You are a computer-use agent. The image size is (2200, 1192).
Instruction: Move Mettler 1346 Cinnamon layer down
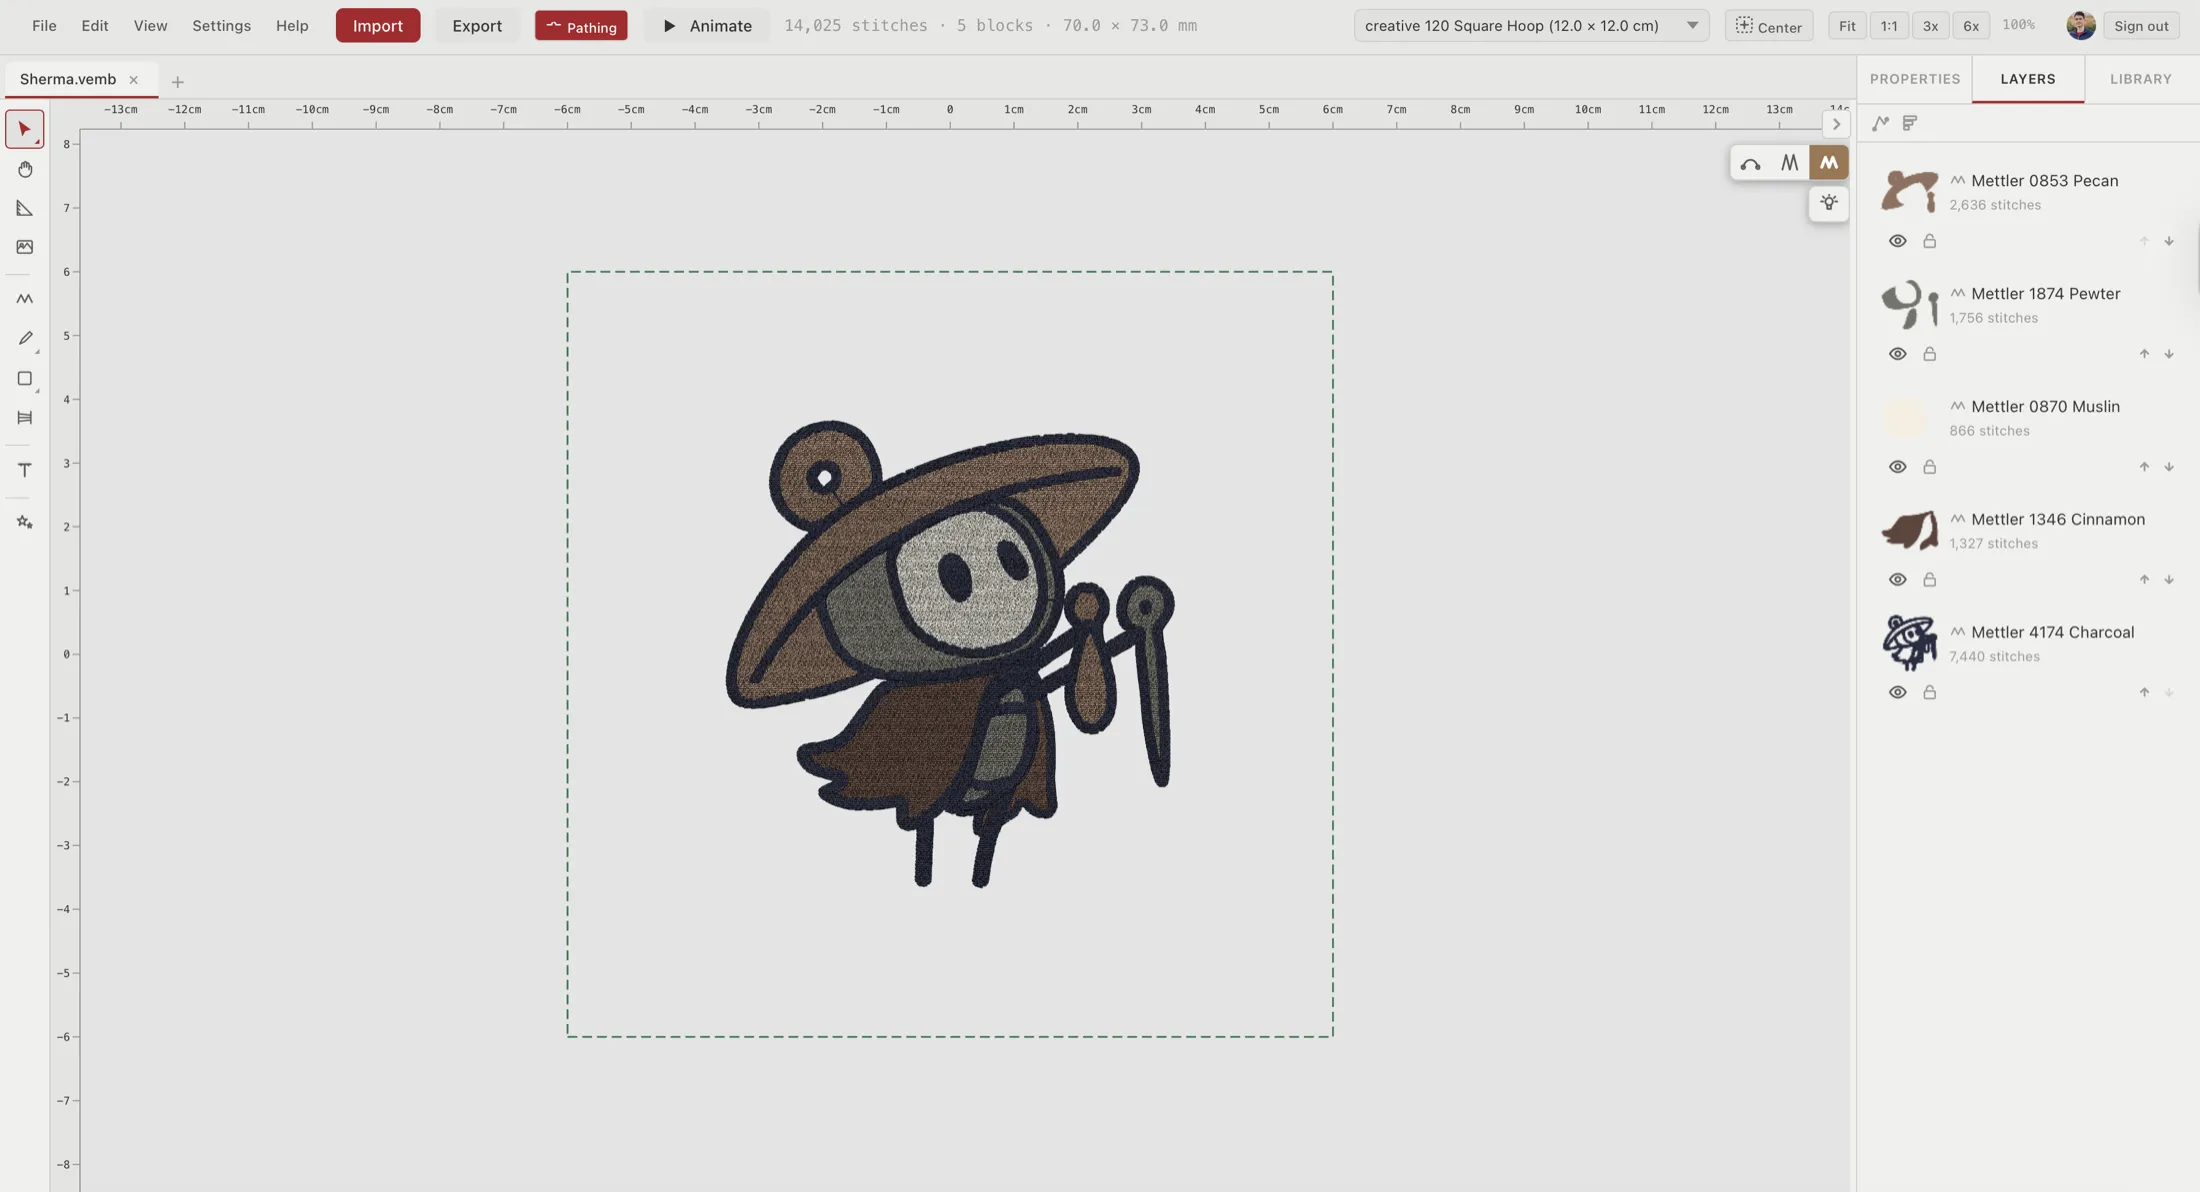coord(2169,579)
